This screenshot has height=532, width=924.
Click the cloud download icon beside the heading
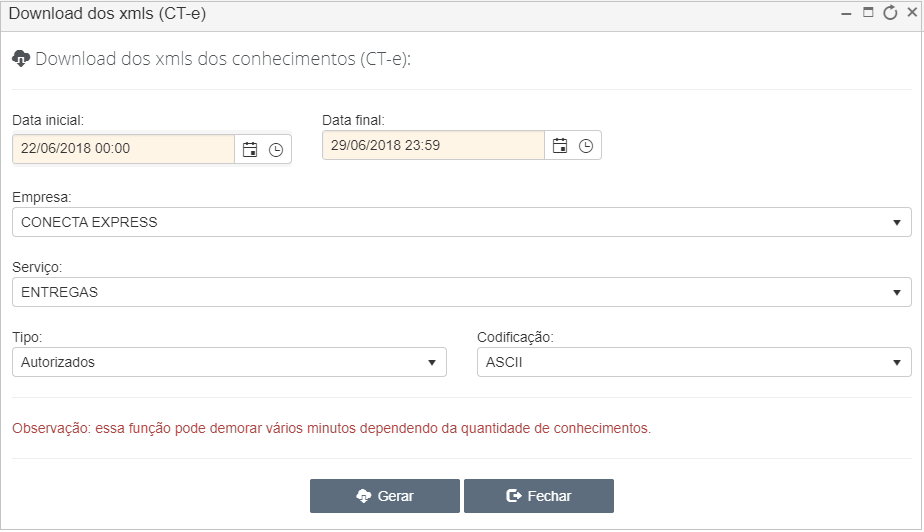tap(21, 58)
